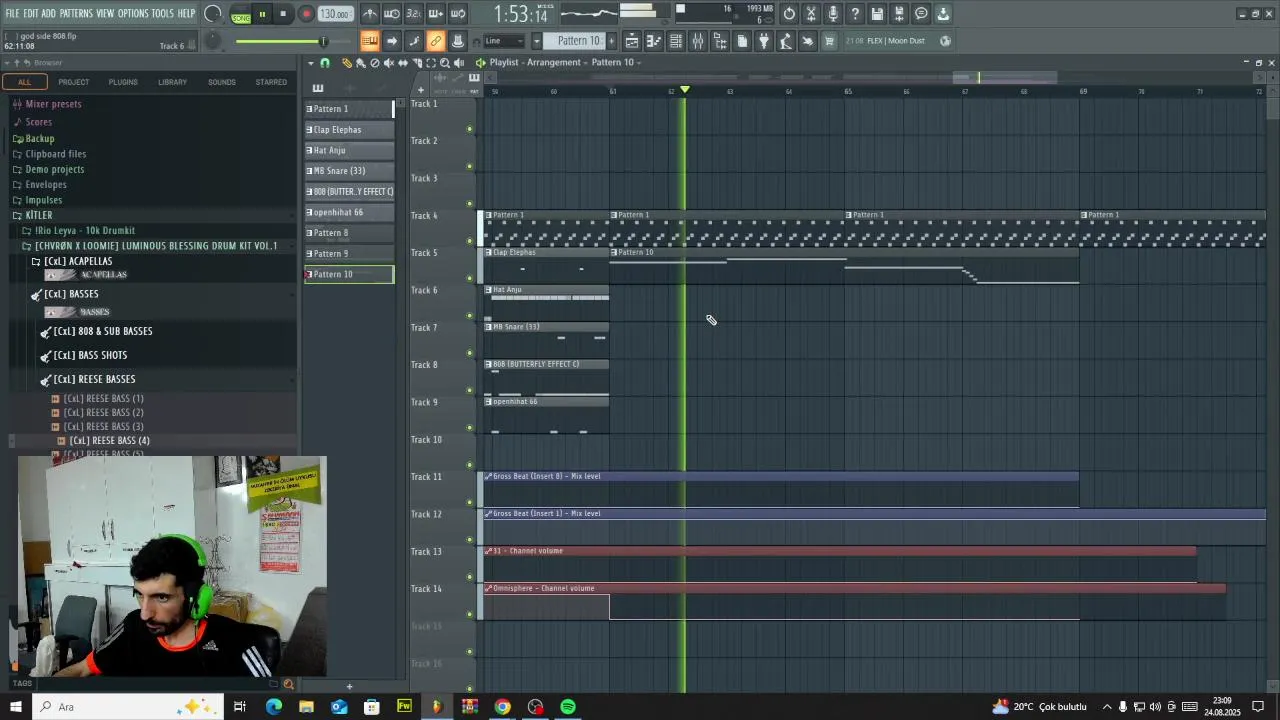Select the playlist Paint brush tool
This screenshot has height=720, width=1280.
tap(361, 63)
